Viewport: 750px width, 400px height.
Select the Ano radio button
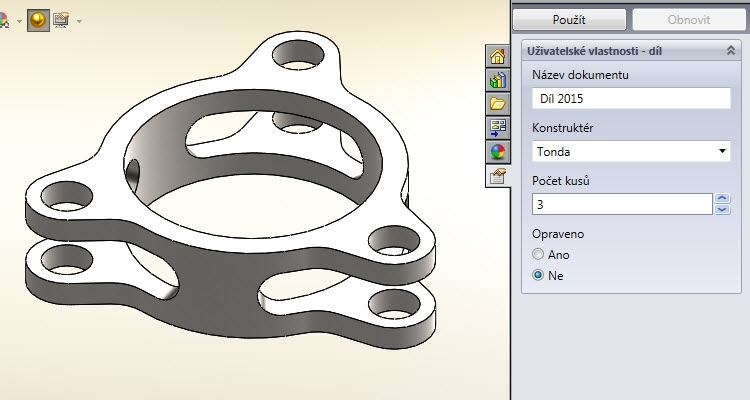(x=538, y=254)
